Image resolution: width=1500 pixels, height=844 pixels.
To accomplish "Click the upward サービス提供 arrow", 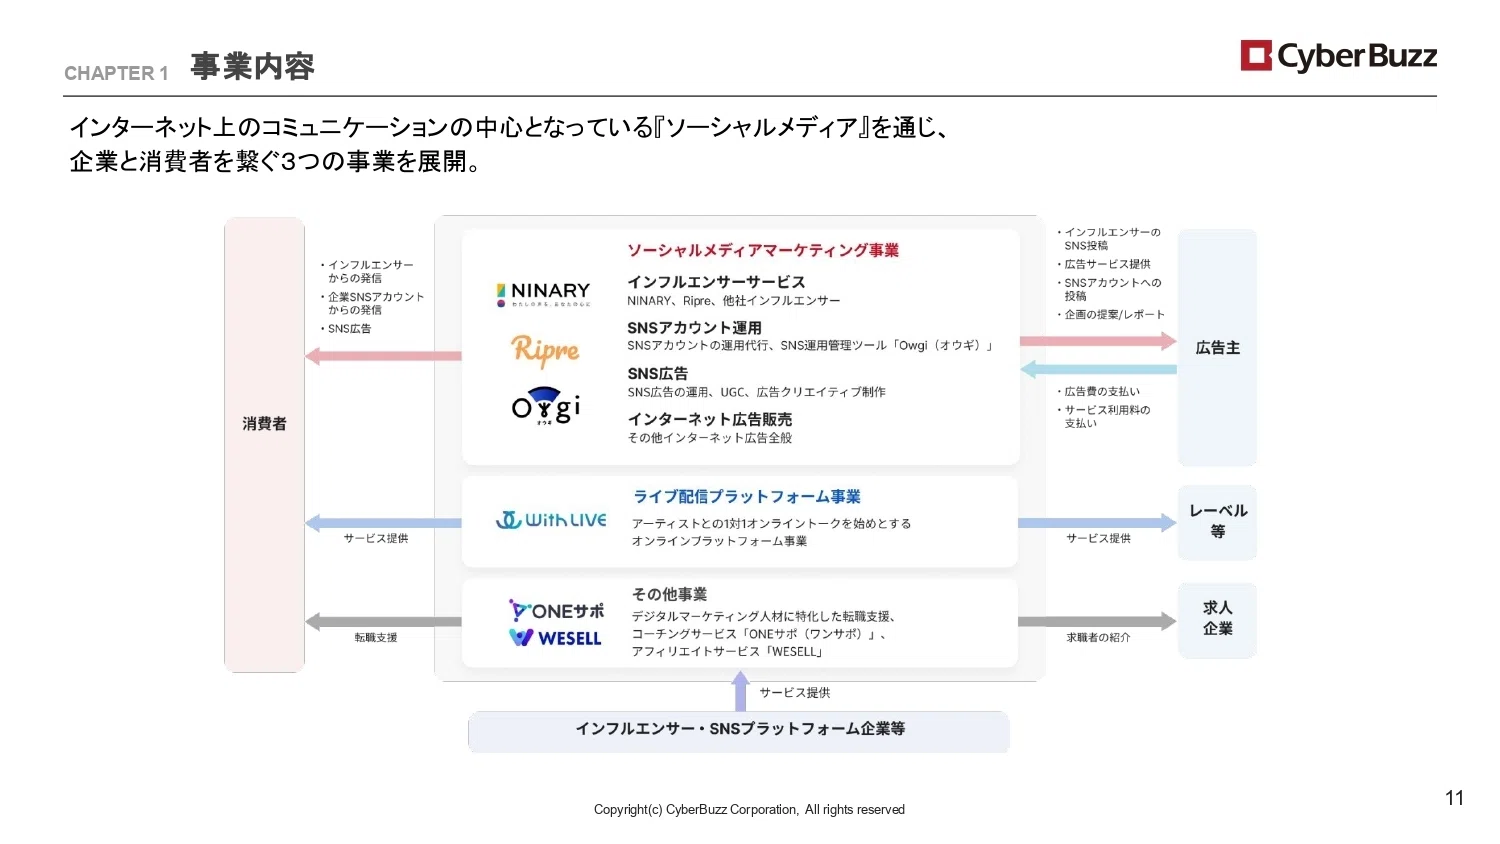I will pyautogui.click(x=740, y=691).
